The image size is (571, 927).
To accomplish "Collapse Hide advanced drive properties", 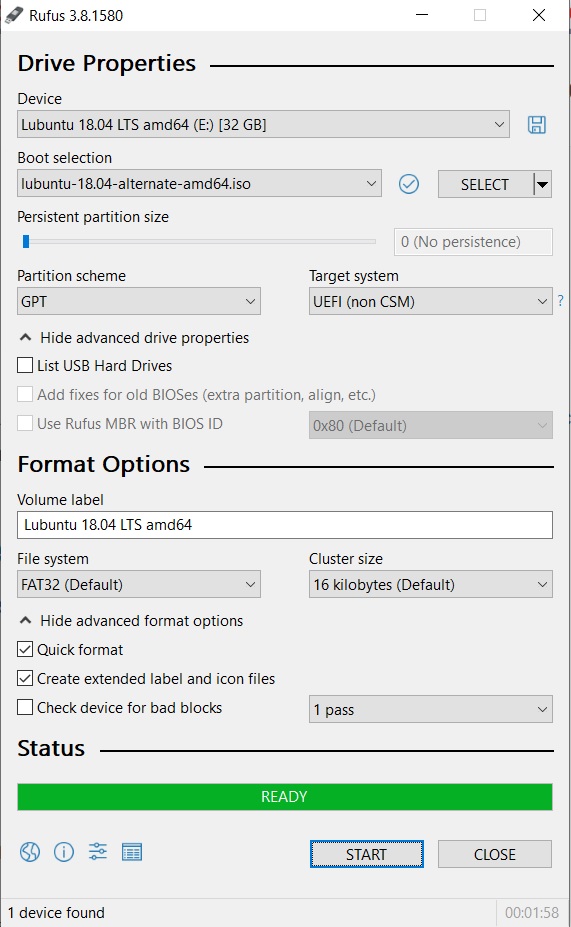I will (x=134, y=338).
